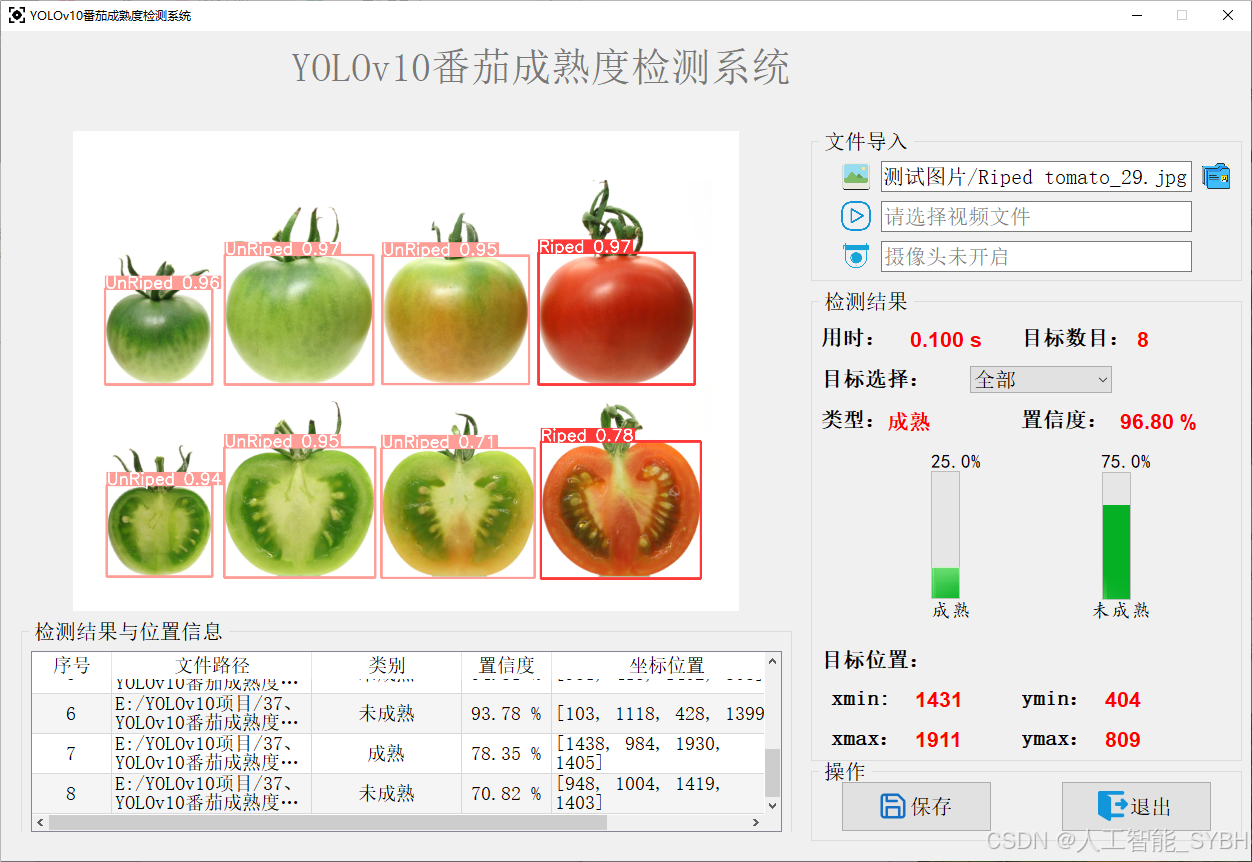Click the image file picker icon
The image size is (1252, 862).
tap(856, 177)
